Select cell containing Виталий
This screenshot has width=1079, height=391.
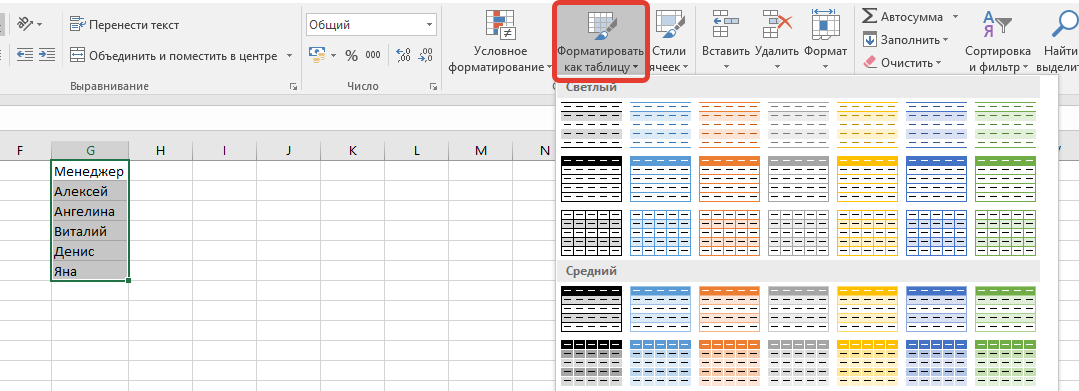pyautogui.click(x=90, y=231)
